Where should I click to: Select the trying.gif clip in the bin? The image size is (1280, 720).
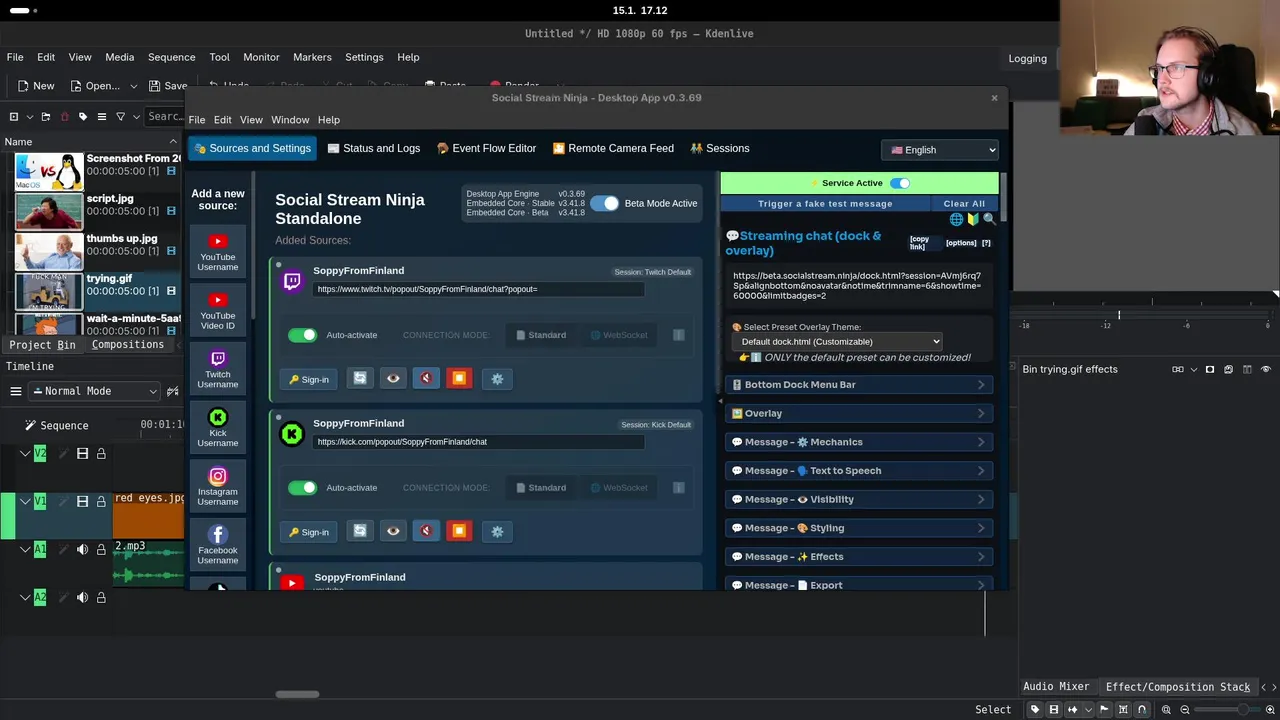pyautogui.click(x=98, y=291)
